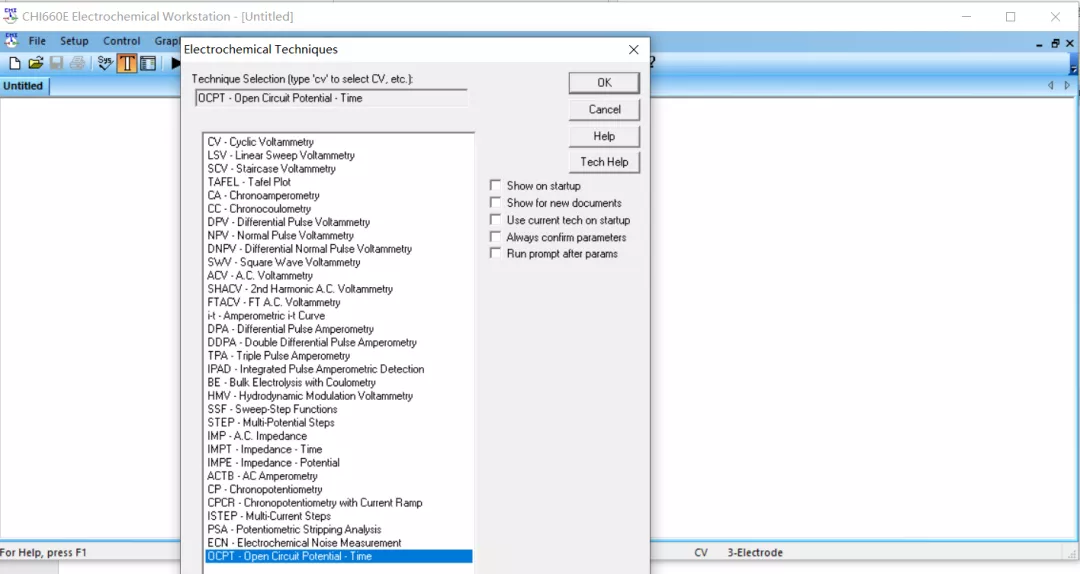The height and width of the screenshot is (574, 1080).
Task: Choose CA - Chronoamperometry
Action: (263, 196)
